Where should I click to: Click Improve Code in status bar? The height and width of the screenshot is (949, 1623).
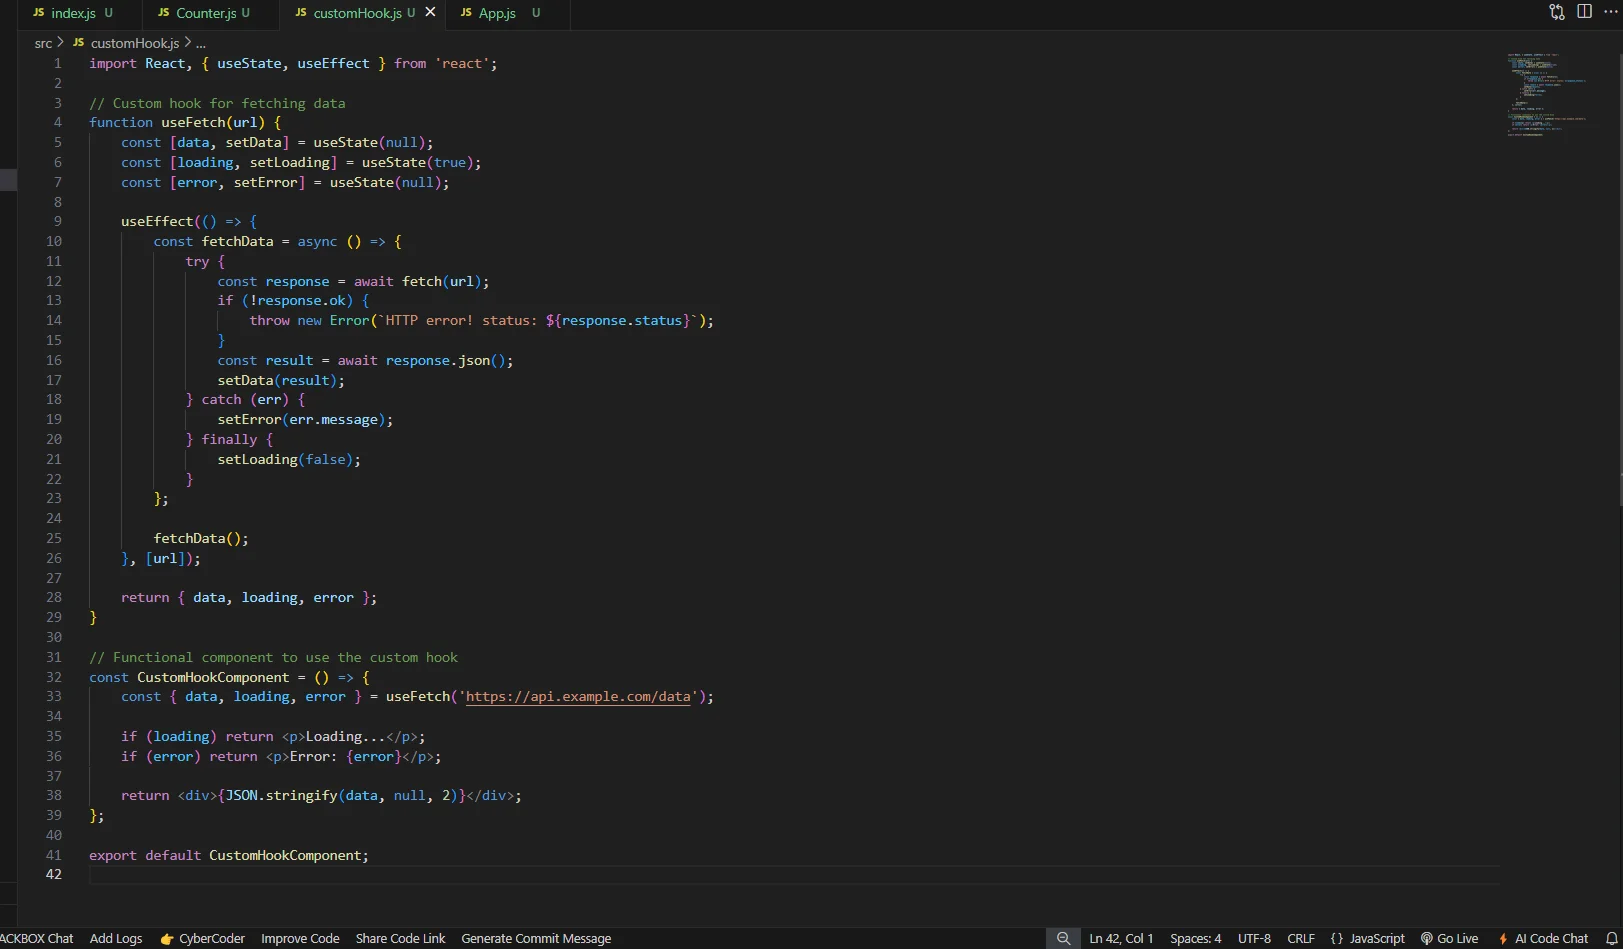[300, 938]
